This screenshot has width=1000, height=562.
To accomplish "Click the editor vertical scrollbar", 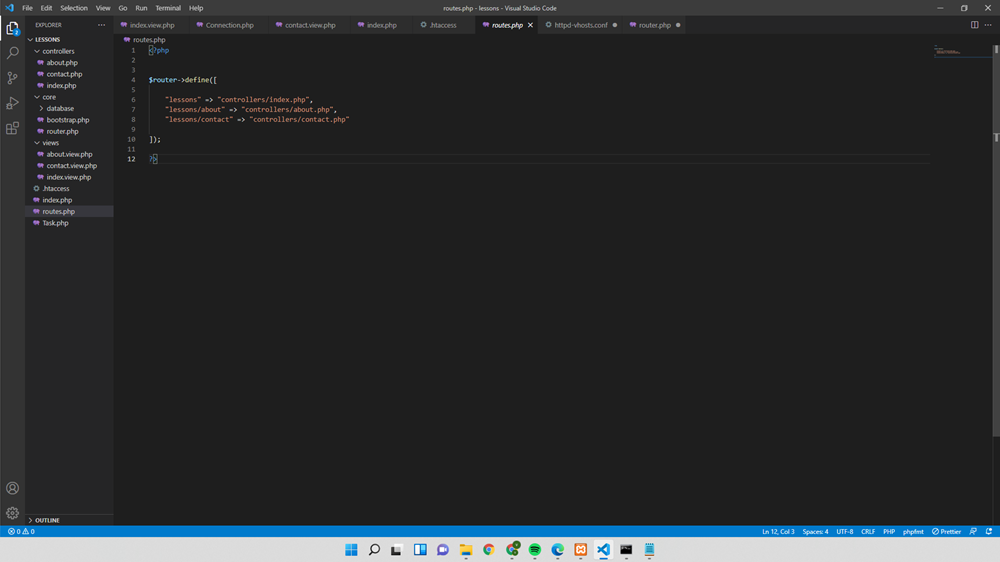I will tap(996, 241).
